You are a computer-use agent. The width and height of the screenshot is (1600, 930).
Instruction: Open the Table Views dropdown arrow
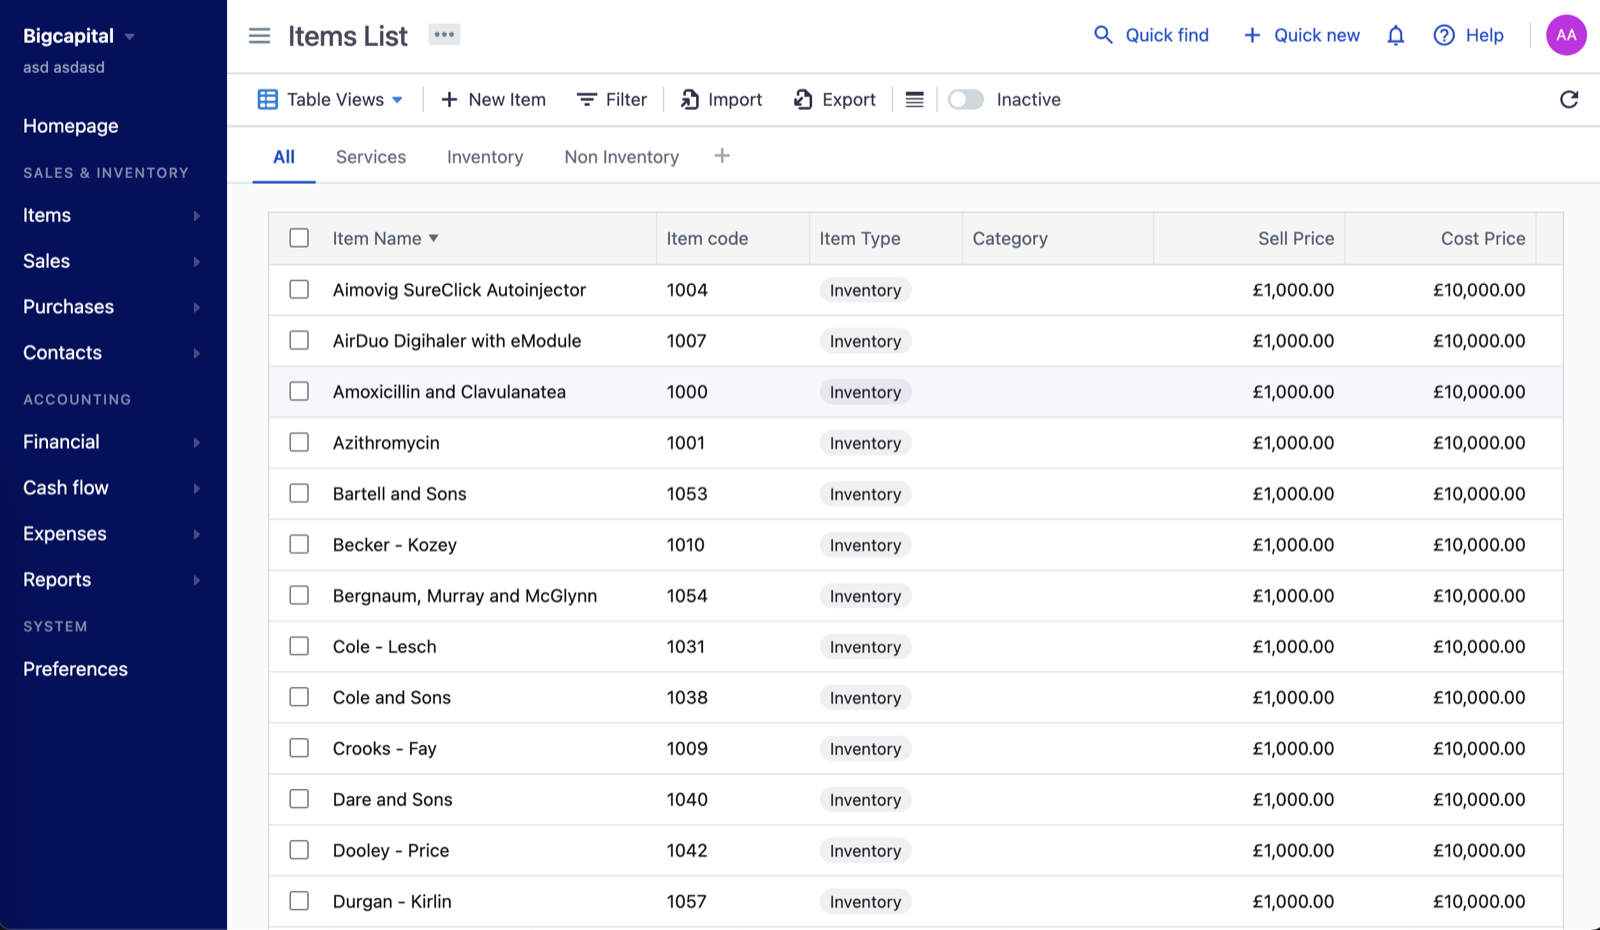[397, 100]
